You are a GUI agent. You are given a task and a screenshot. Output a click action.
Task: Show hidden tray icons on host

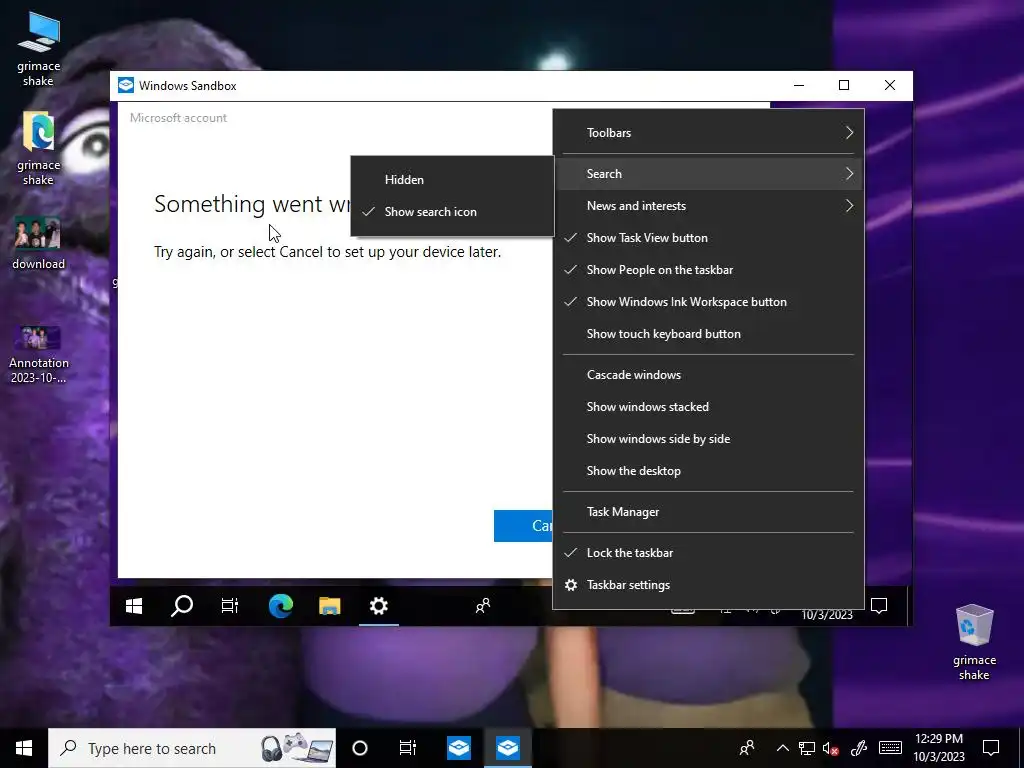coord(782,748)
